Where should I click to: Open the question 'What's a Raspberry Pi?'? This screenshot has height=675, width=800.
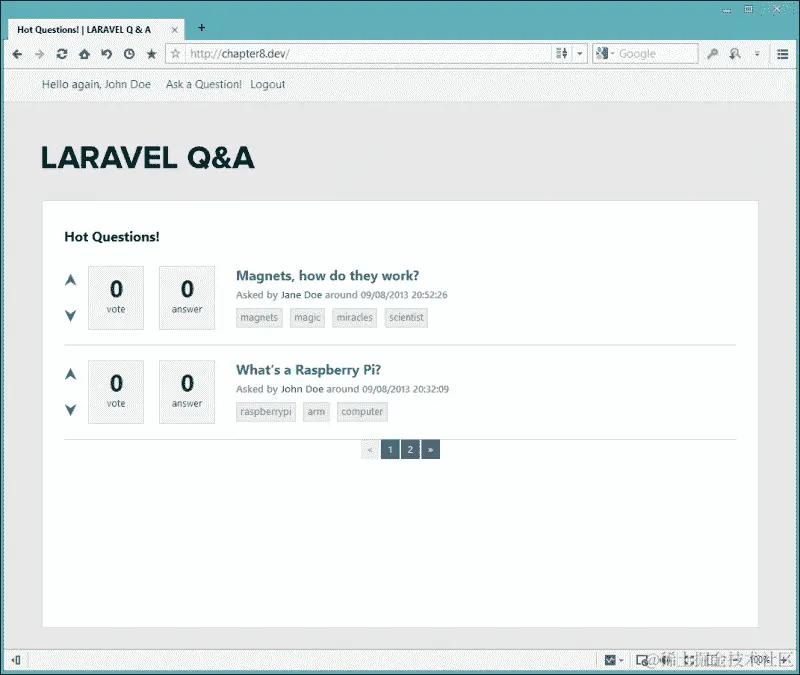point(308,370)
